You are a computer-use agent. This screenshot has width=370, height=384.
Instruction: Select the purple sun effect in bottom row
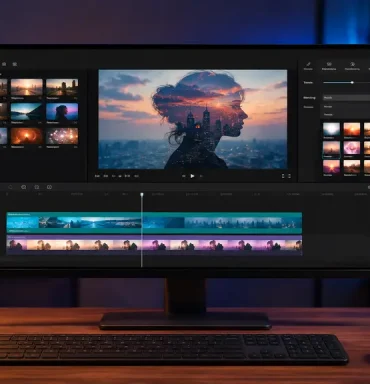coord(331,167)
